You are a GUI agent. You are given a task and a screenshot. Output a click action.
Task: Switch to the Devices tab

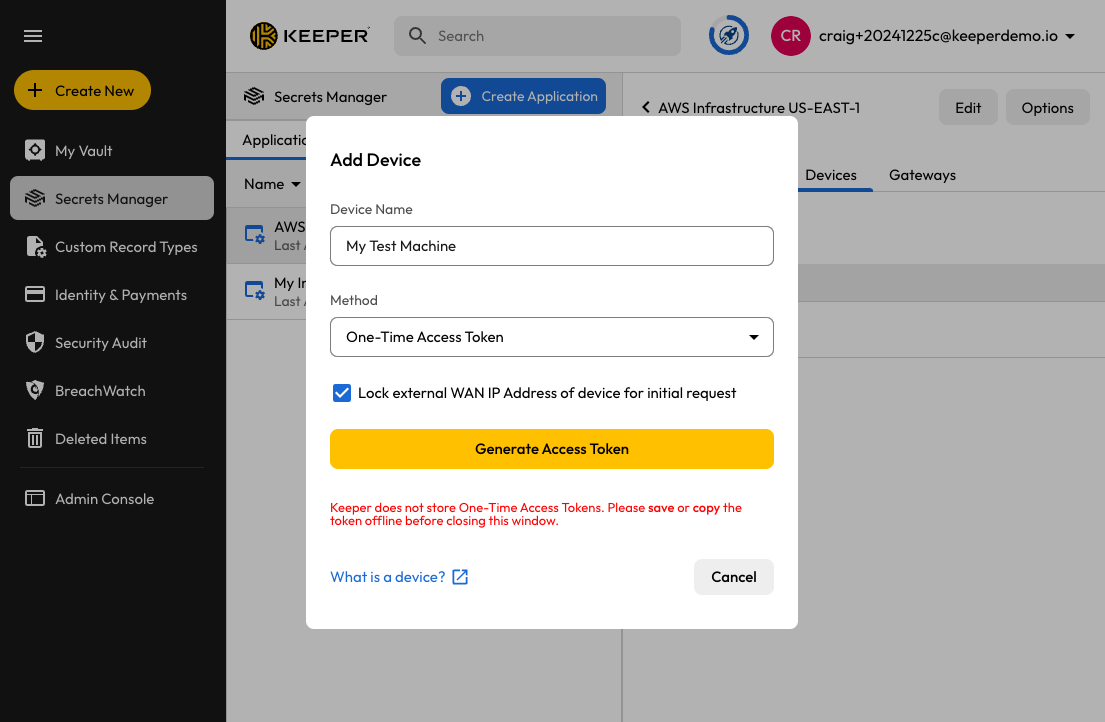point(830,175)
